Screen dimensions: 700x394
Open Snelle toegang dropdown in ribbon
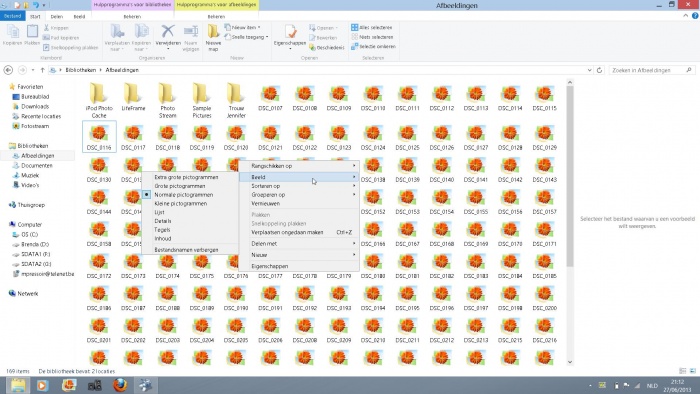coord(246,37)
